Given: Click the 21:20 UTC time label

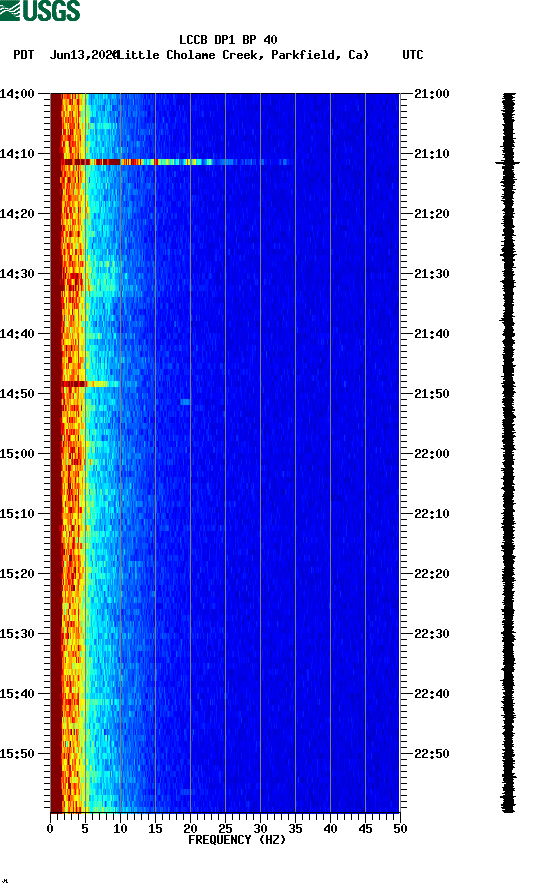Looking at the screenshot, I should pyautogui.click(x=431, y=214).
